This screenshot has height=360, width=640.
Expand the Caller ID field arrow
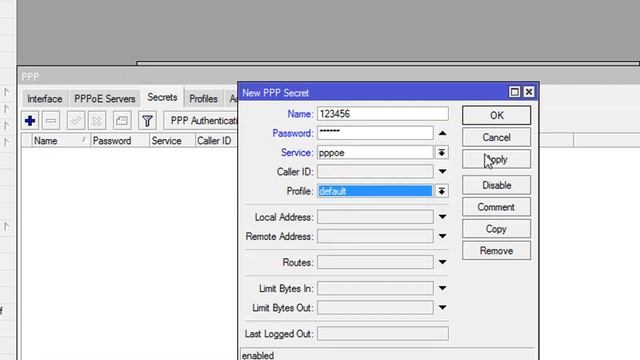(442, 172)
